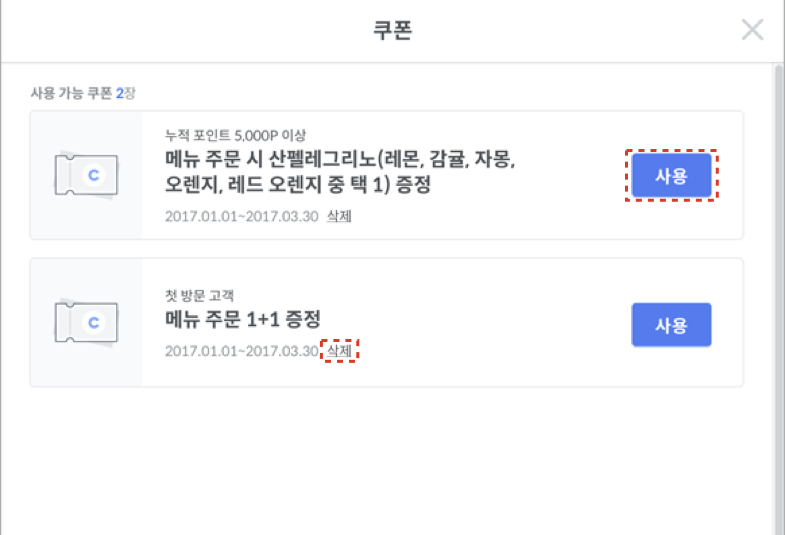This screenshot has width=785, height=535.
Task: Click the second line of title starting 오렌지, 레드 오렌지
Action: tap(298, 185)
